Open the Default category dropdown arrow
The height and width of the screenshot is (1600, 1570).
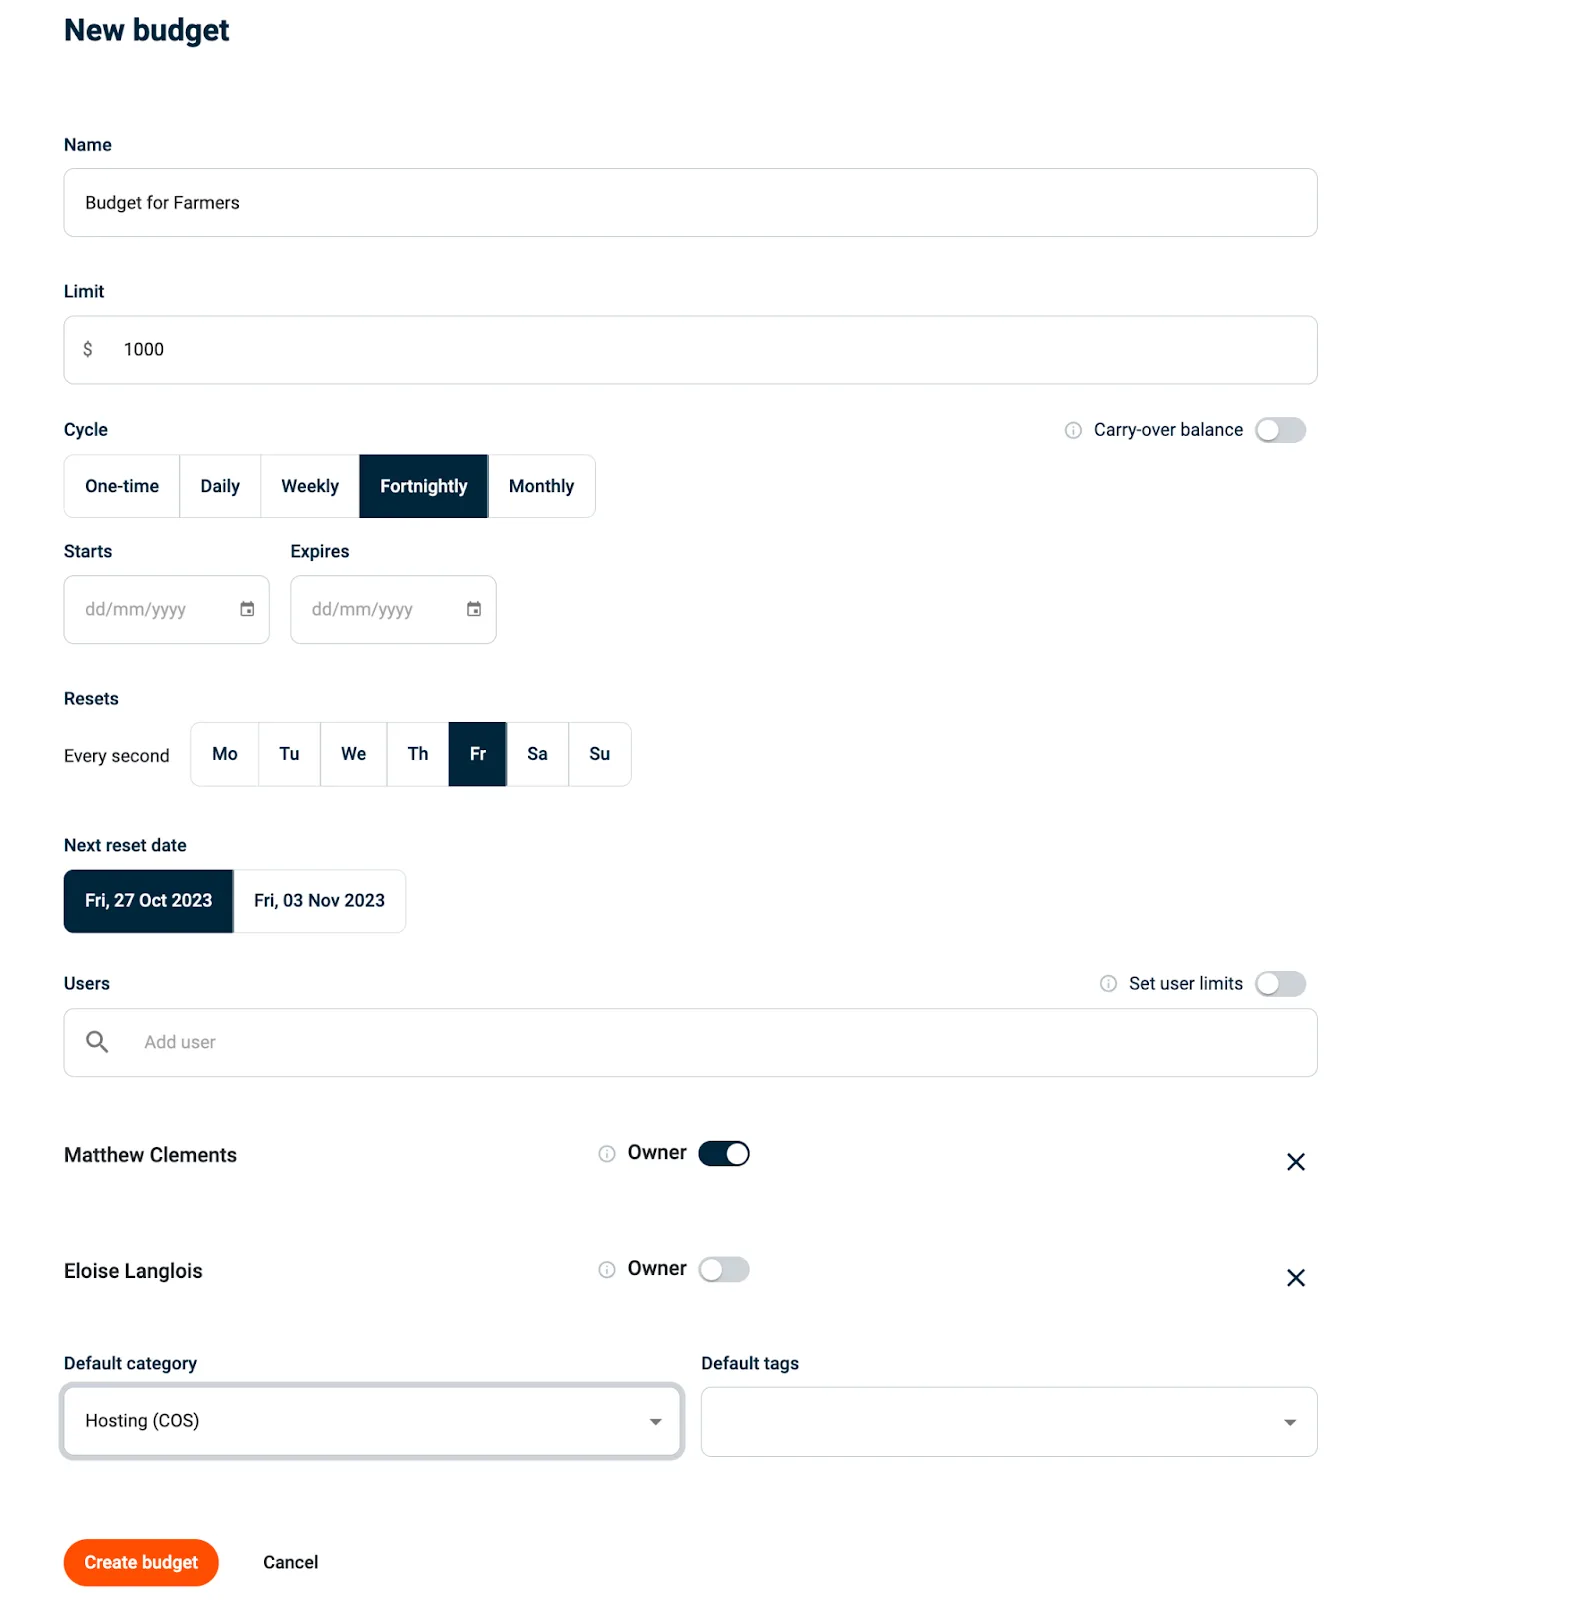(x=655, y=1422)
